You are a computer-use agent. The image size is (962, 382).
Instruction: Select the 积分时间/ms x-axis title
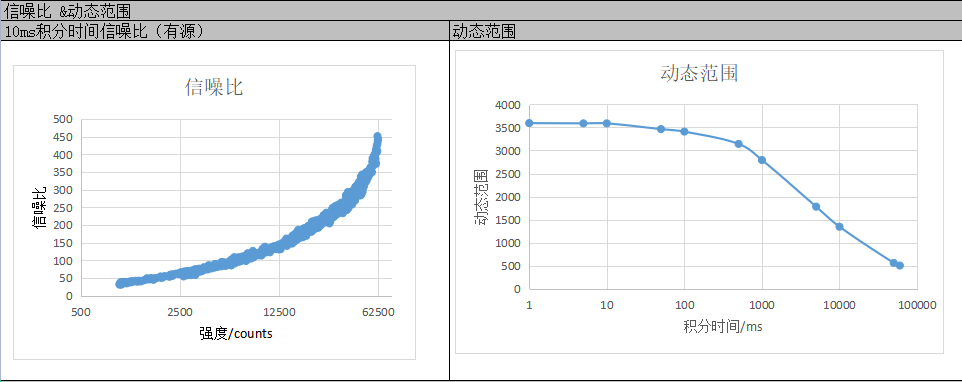coord(723,326)
